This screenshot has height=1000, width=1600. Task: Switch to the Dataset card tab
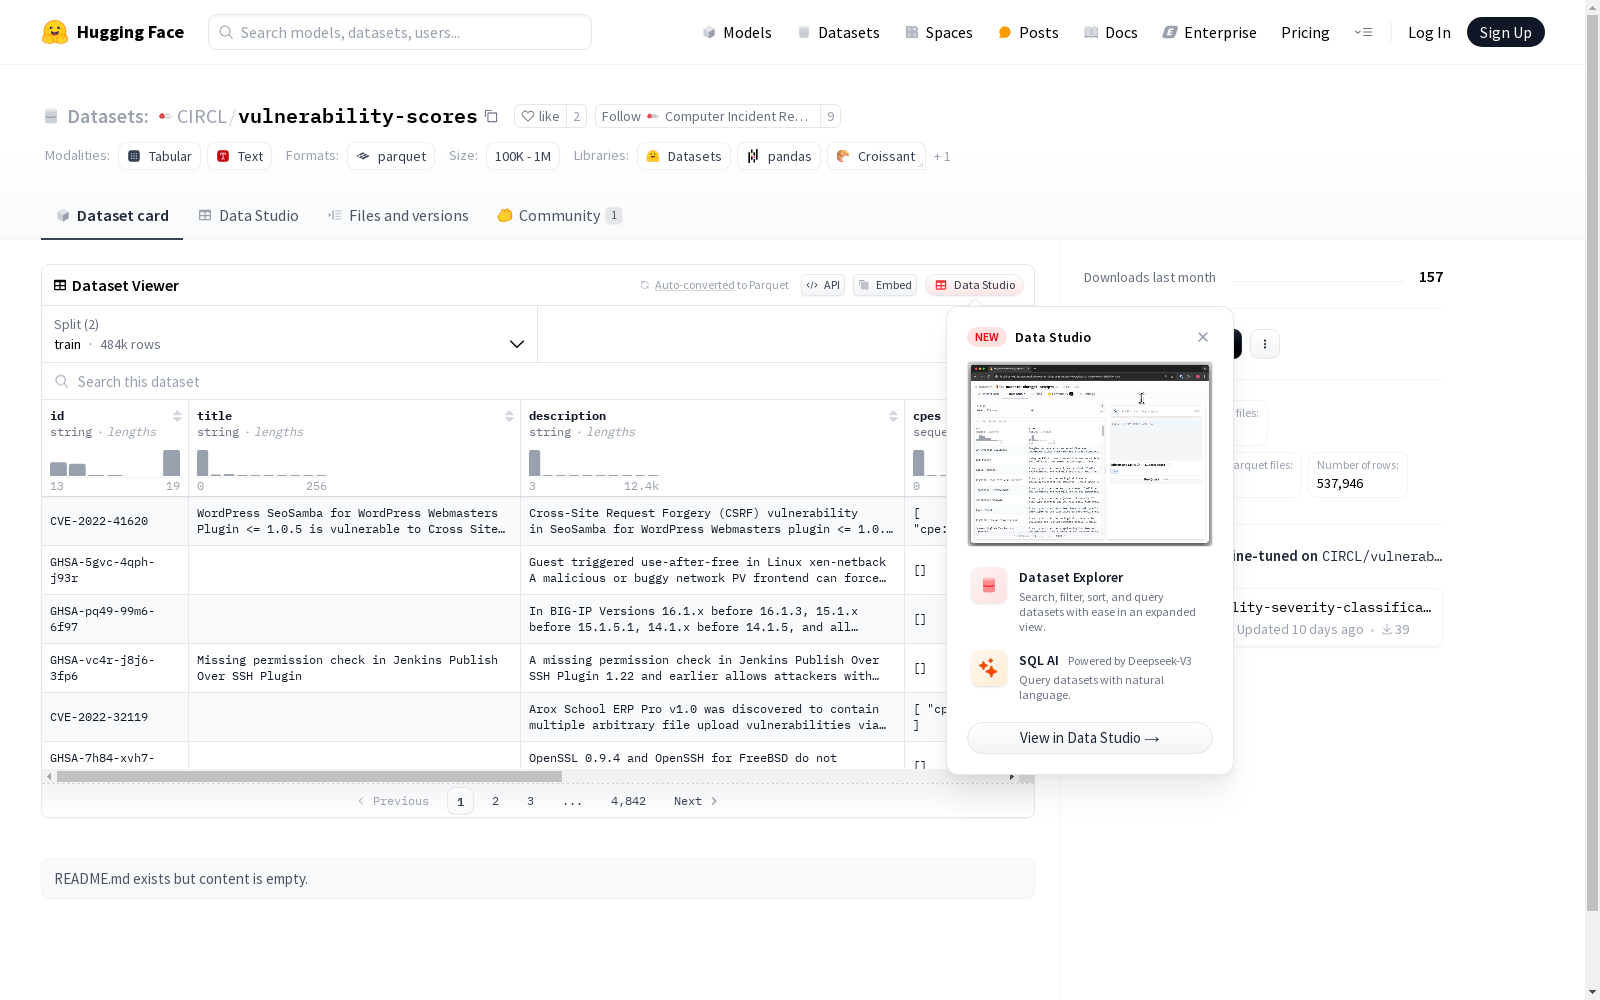pyautogui.click(x=112, y=215)
